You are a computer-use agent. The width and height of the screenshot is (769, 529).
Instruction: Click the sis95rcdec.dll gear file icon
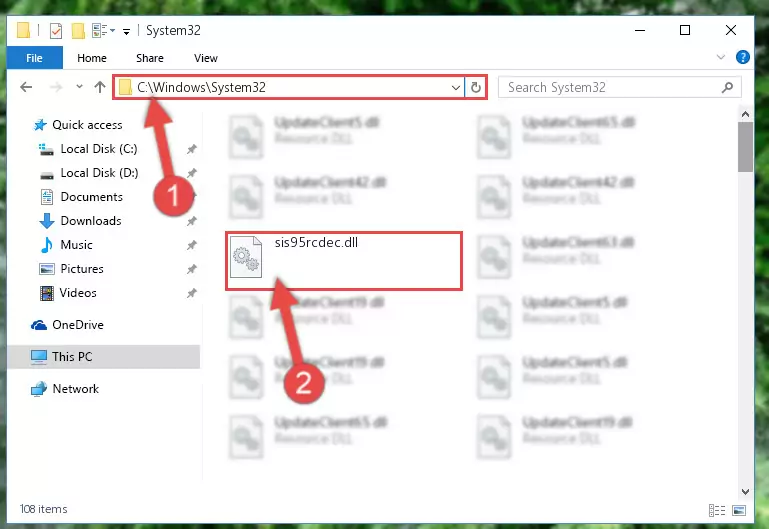tap(246, 257)
